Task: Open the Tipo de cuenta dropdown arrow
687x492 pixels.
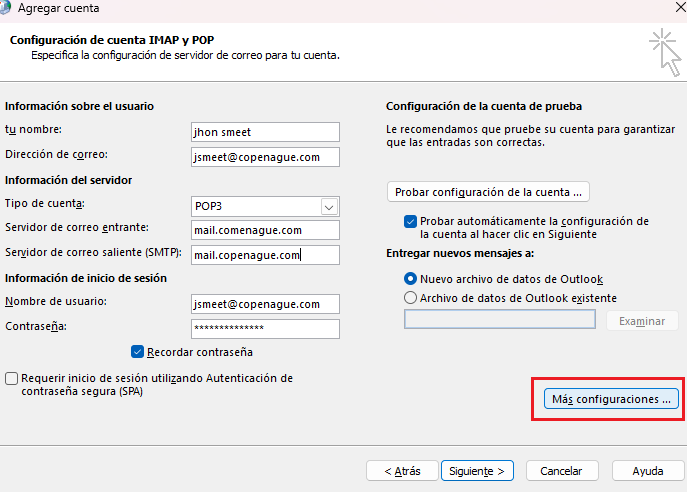Action: pos(329,206)
